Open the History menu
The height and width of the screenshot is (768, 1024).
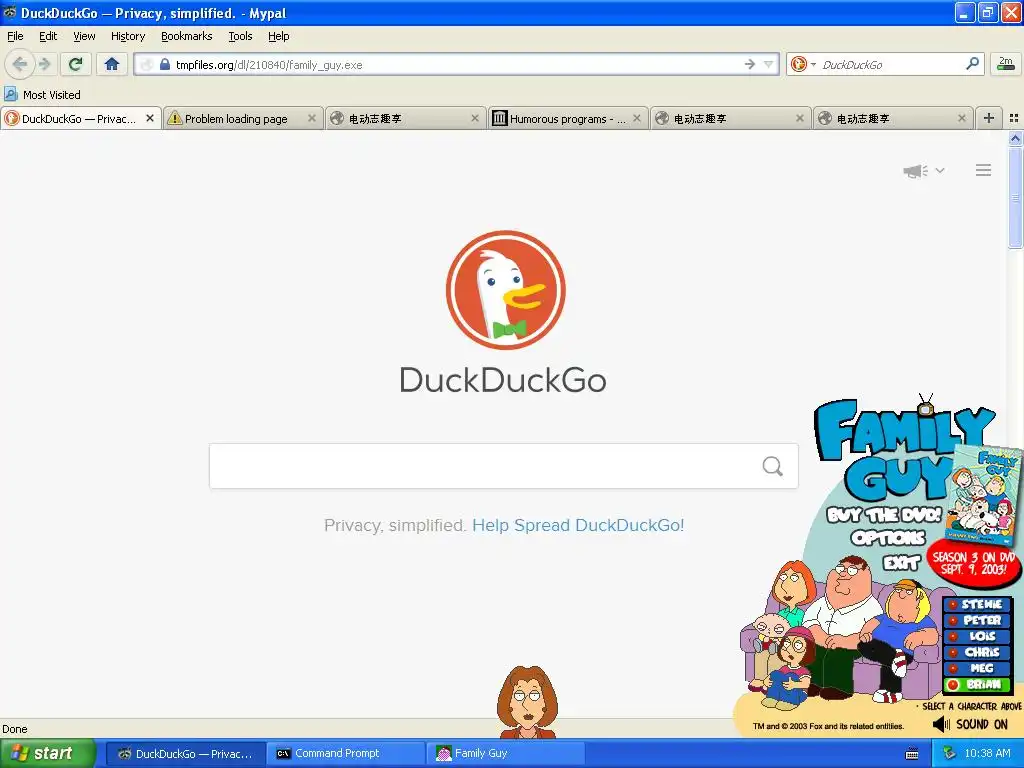tap(128, 36)
